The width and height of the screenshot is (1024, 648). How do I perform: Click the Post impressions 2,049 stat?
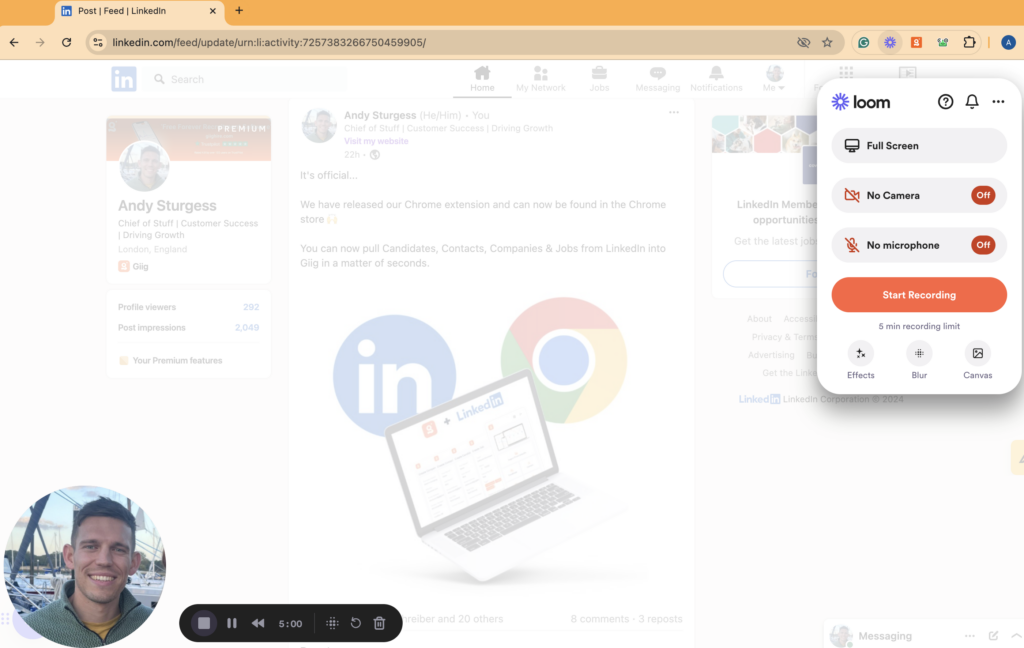click(188, 328)
